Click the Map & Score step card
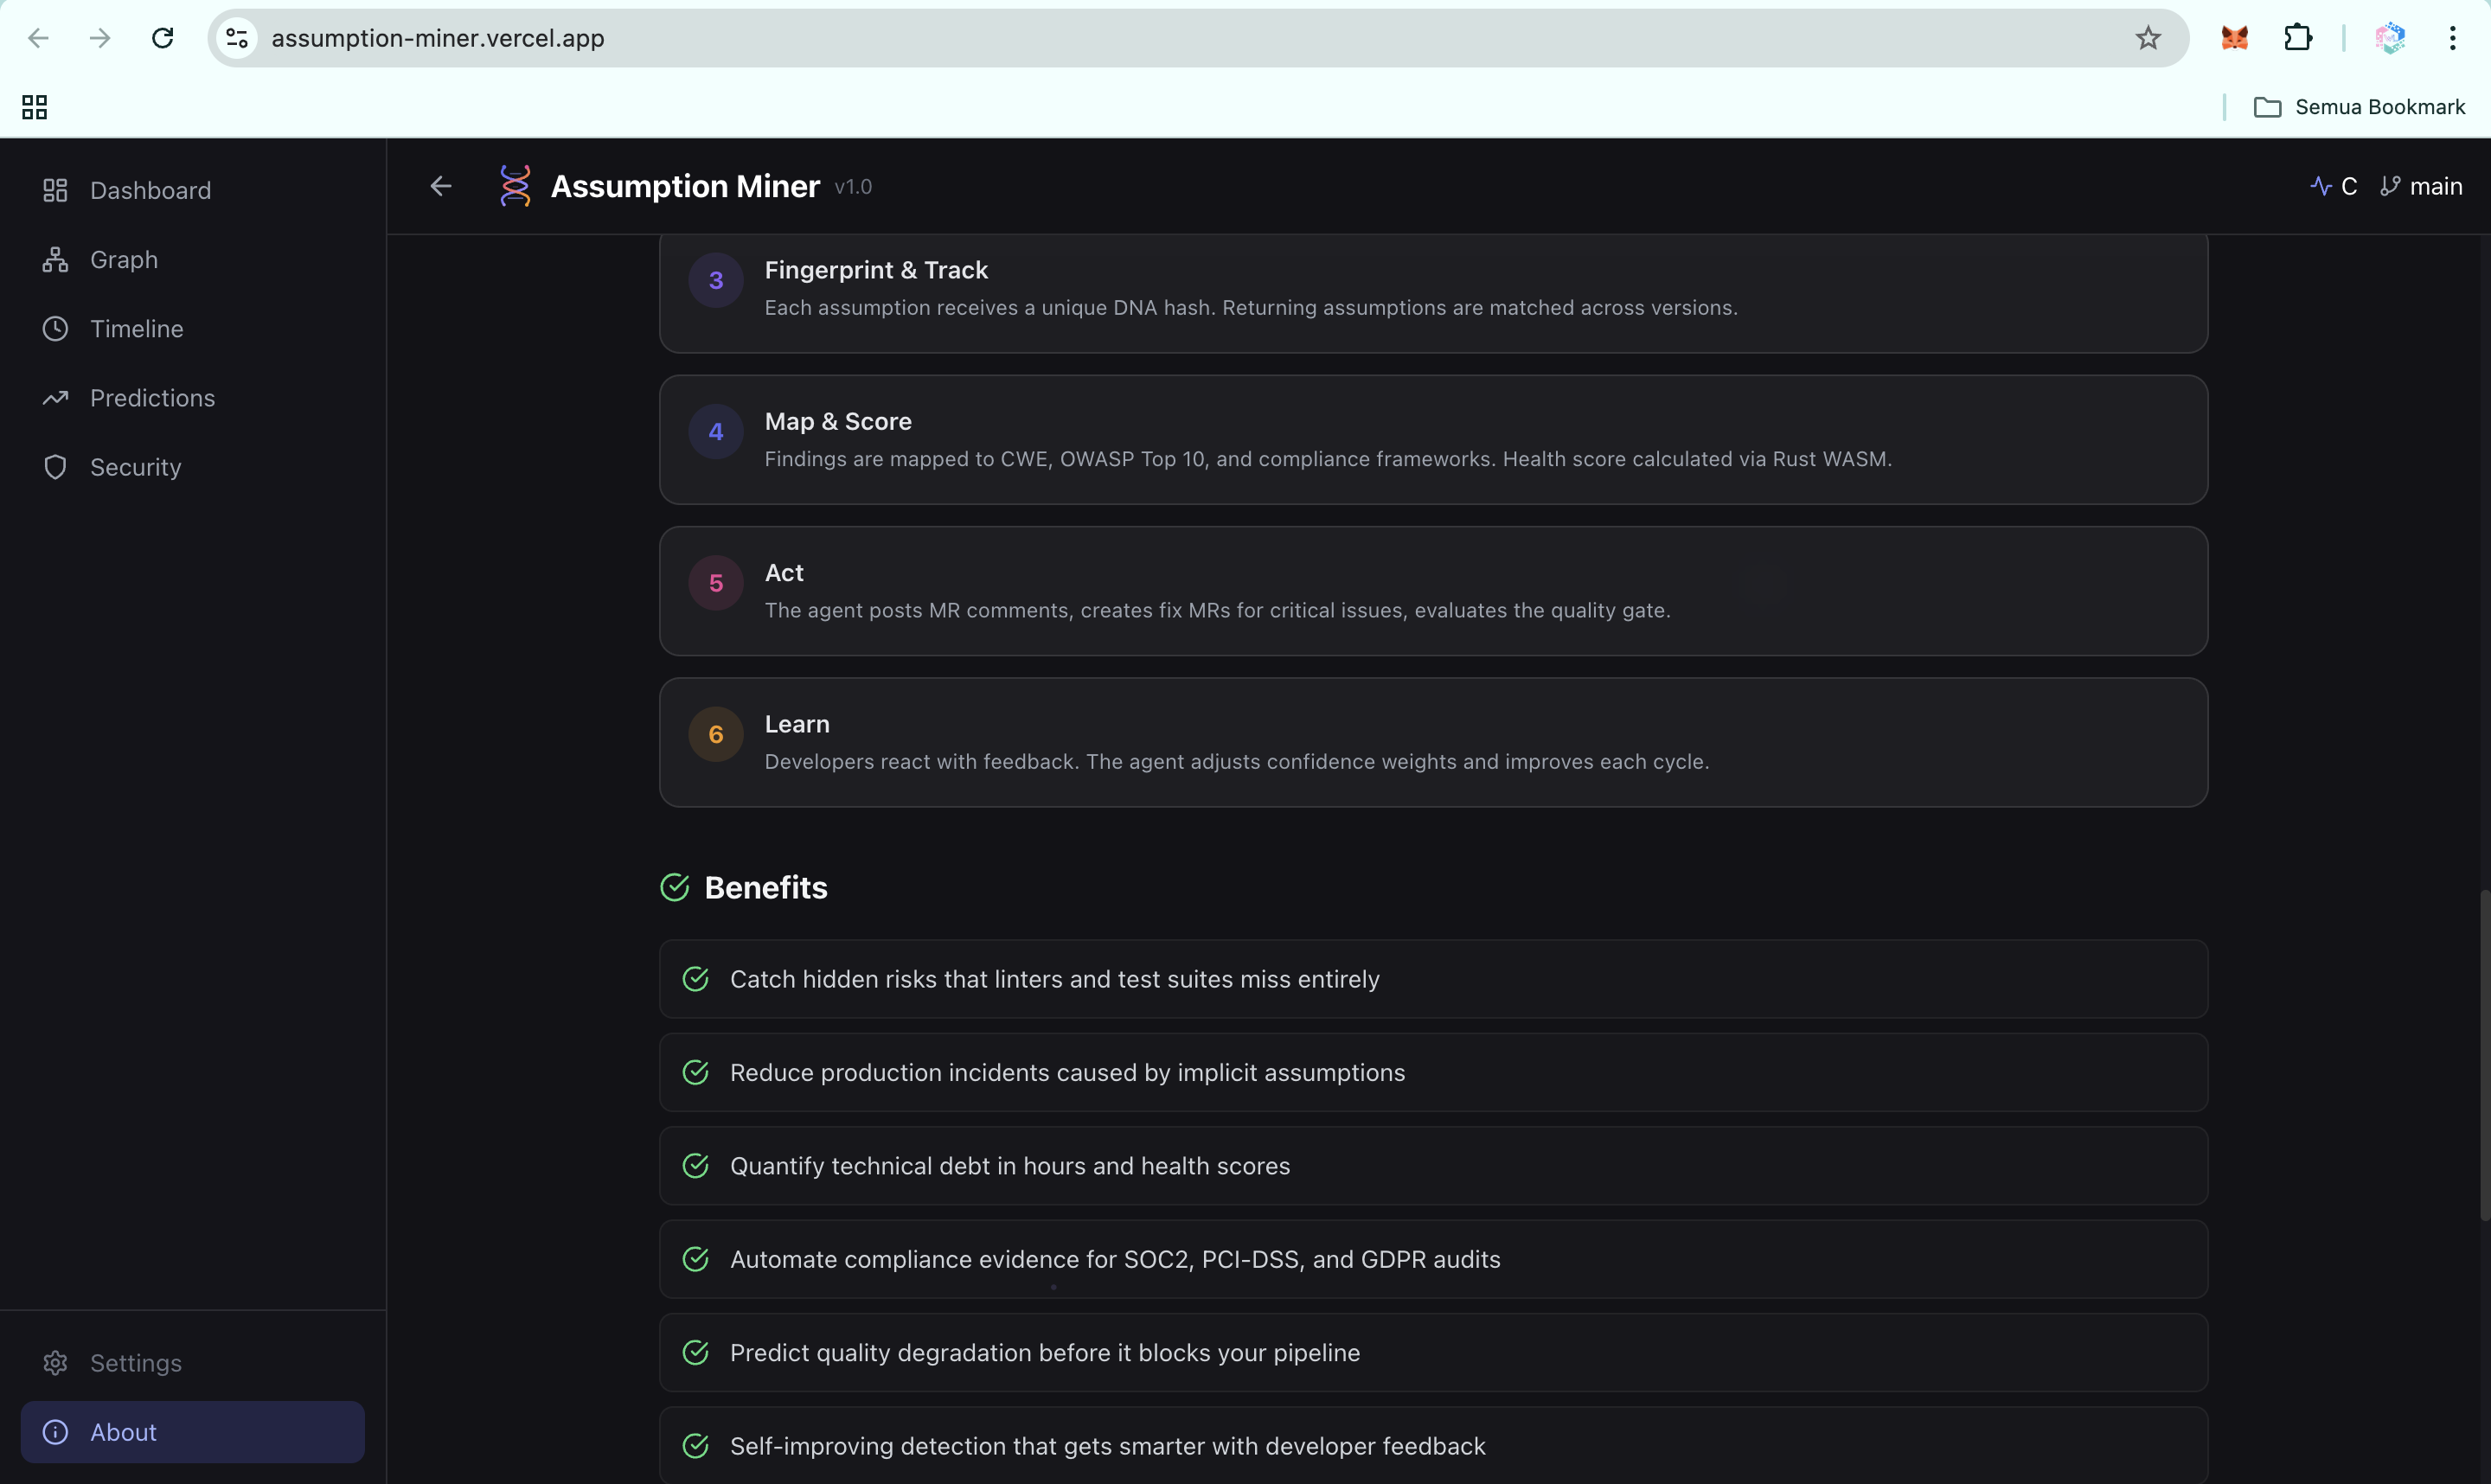 coord(1432,440)
